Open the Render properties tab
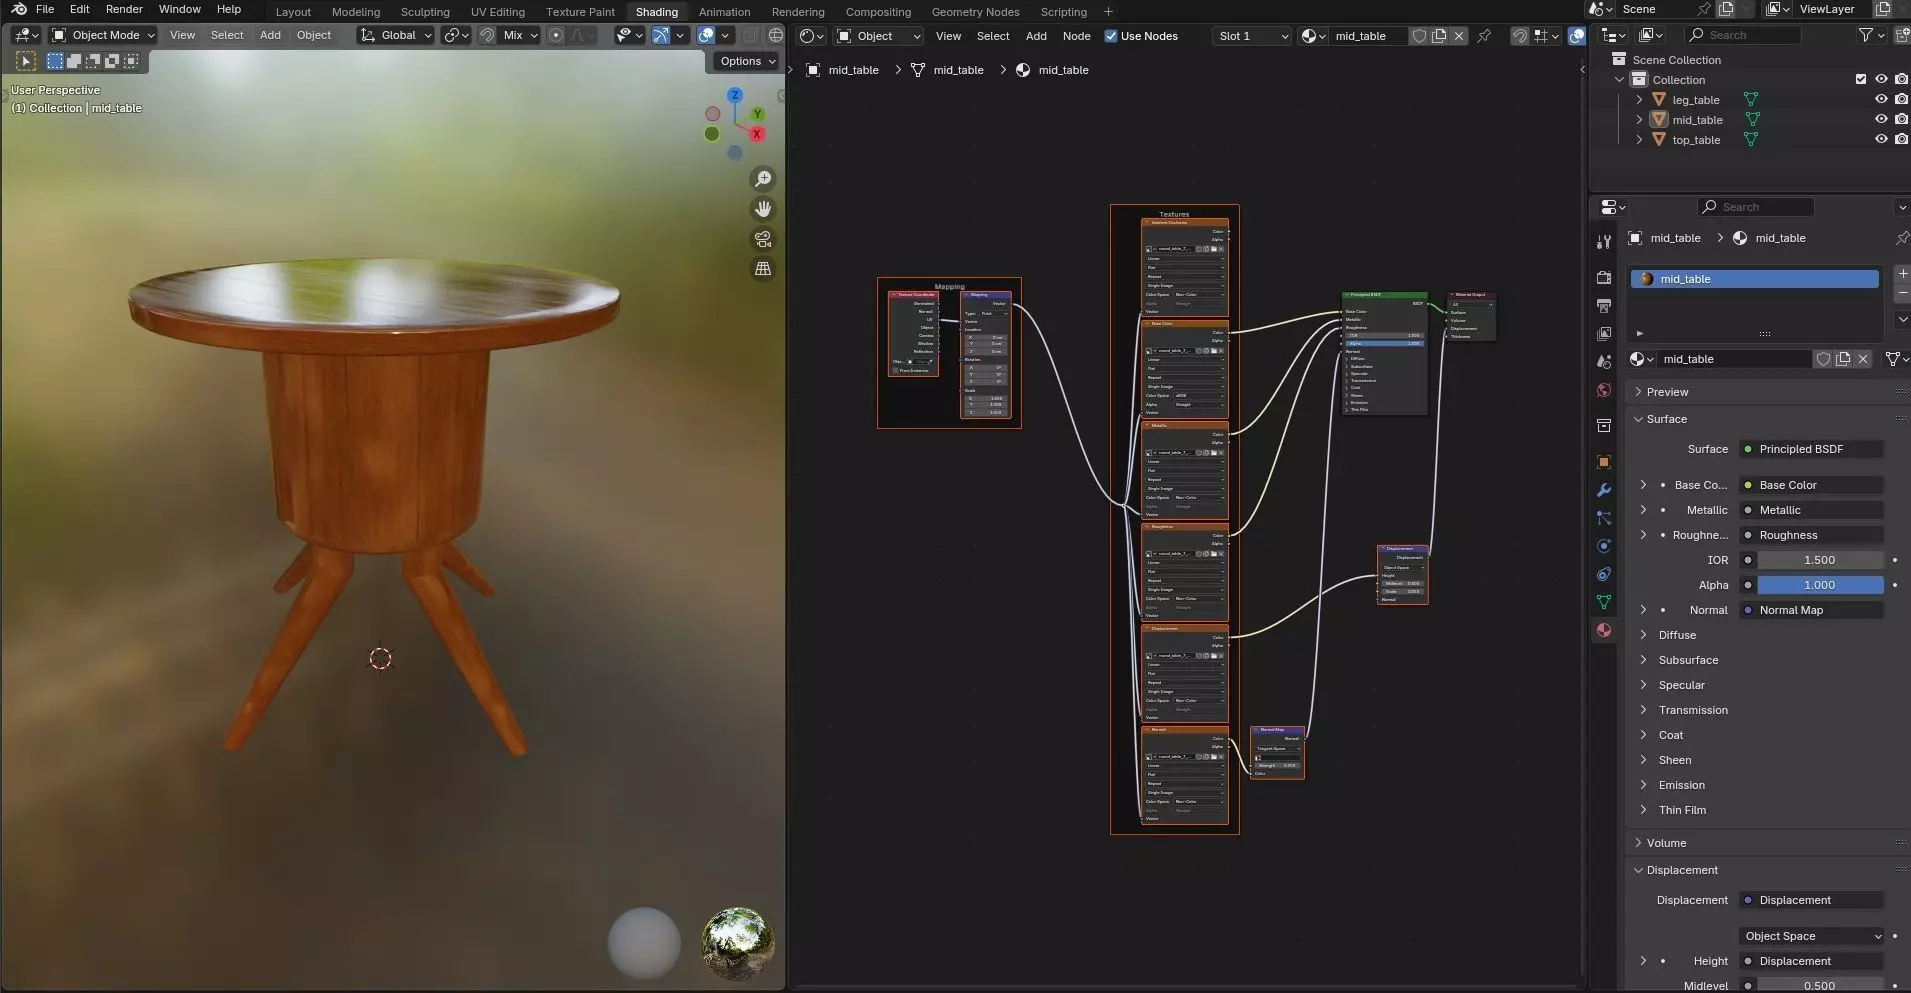This screenshot has height=993, width=1911. 1604,278
